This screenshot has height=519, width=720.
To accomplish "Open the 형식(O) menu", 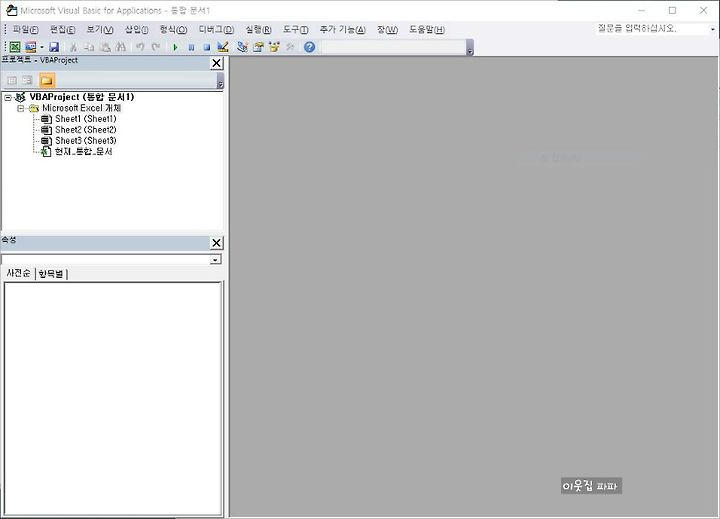I will pos(173,29).
